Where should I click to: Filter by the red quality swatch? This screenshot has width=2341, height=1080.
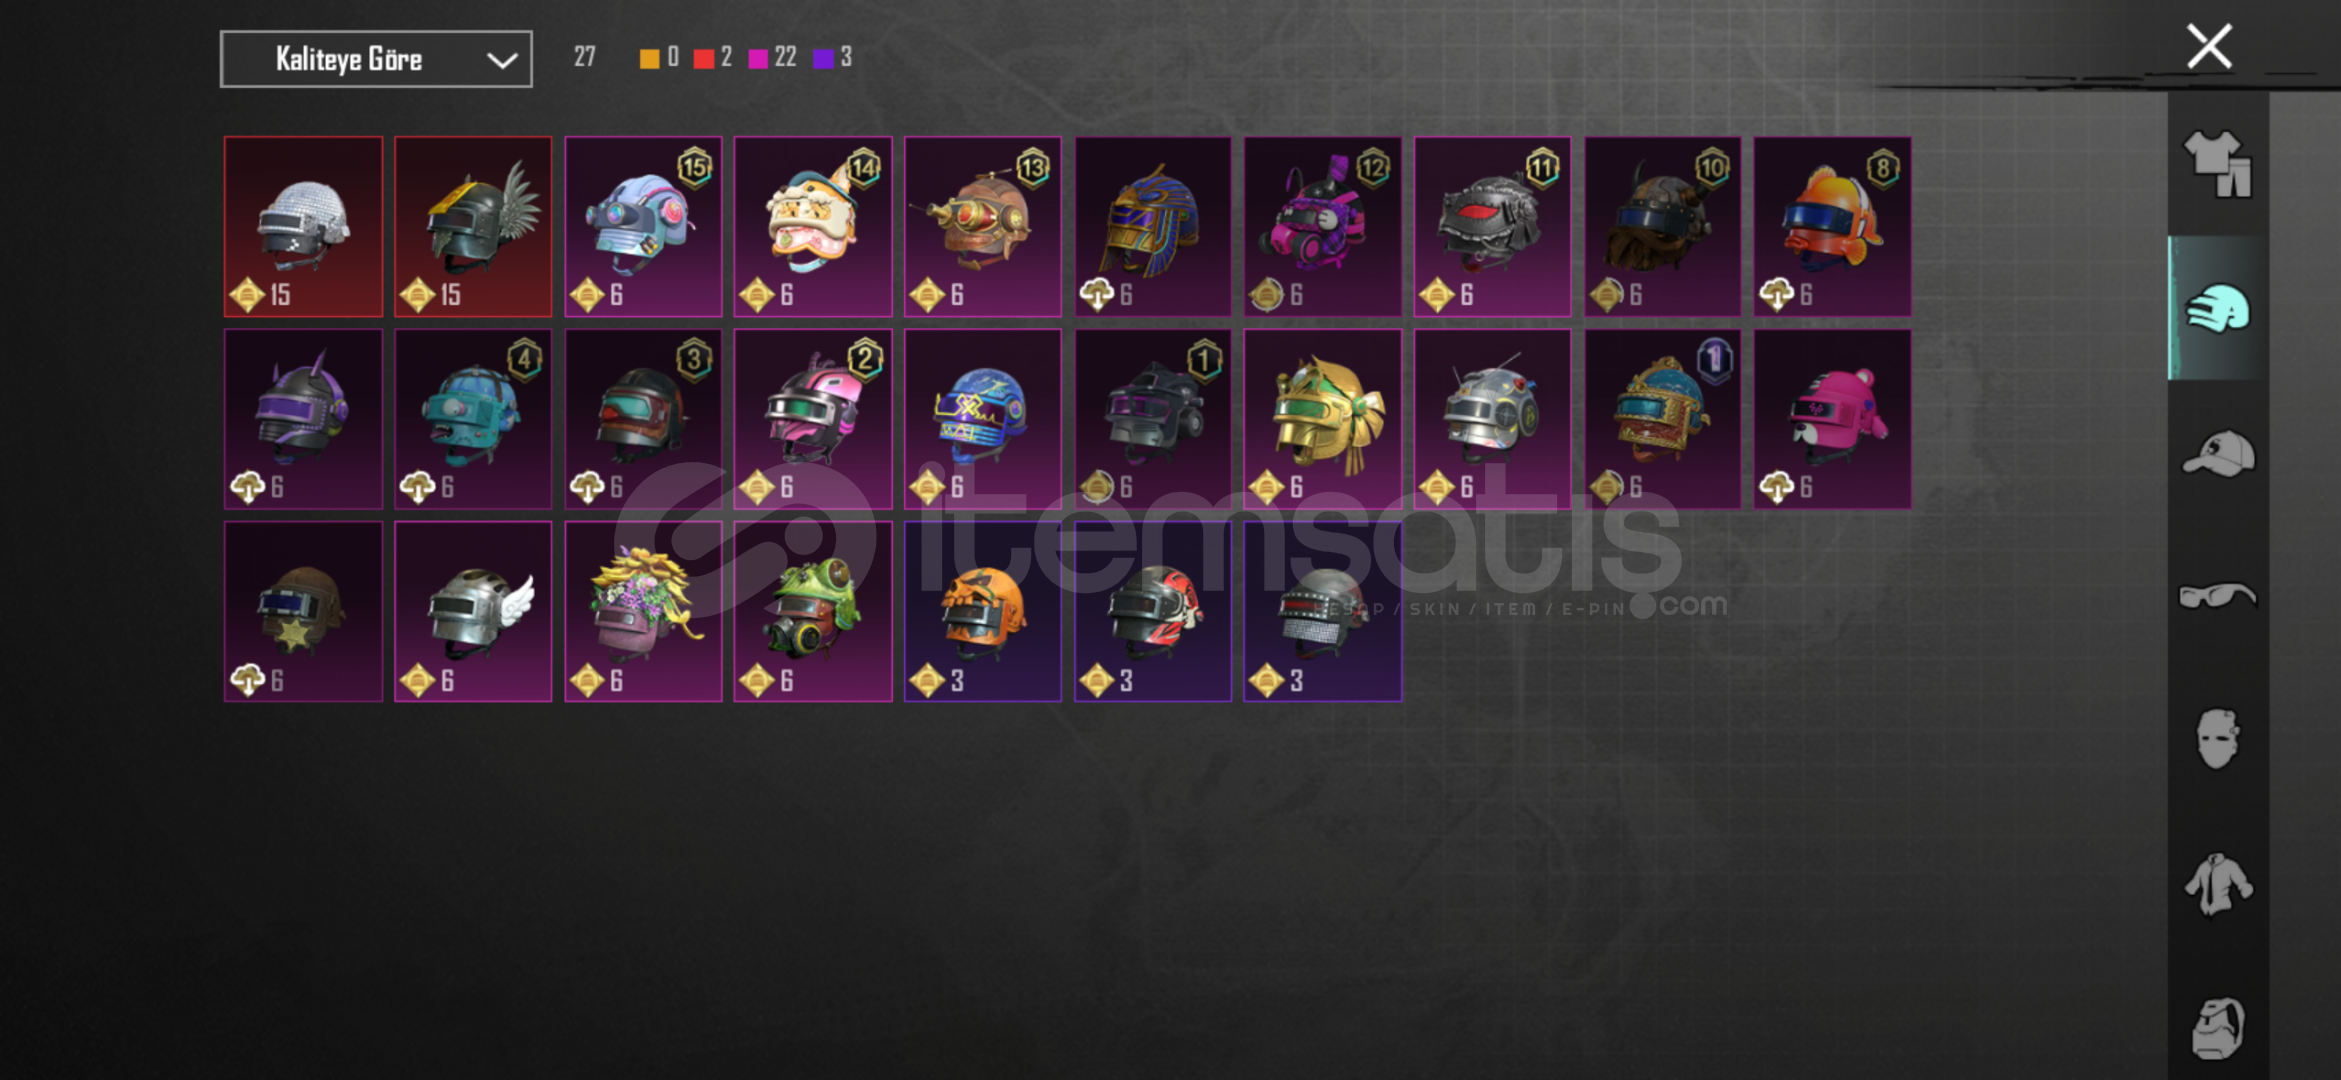click(703, 58)
